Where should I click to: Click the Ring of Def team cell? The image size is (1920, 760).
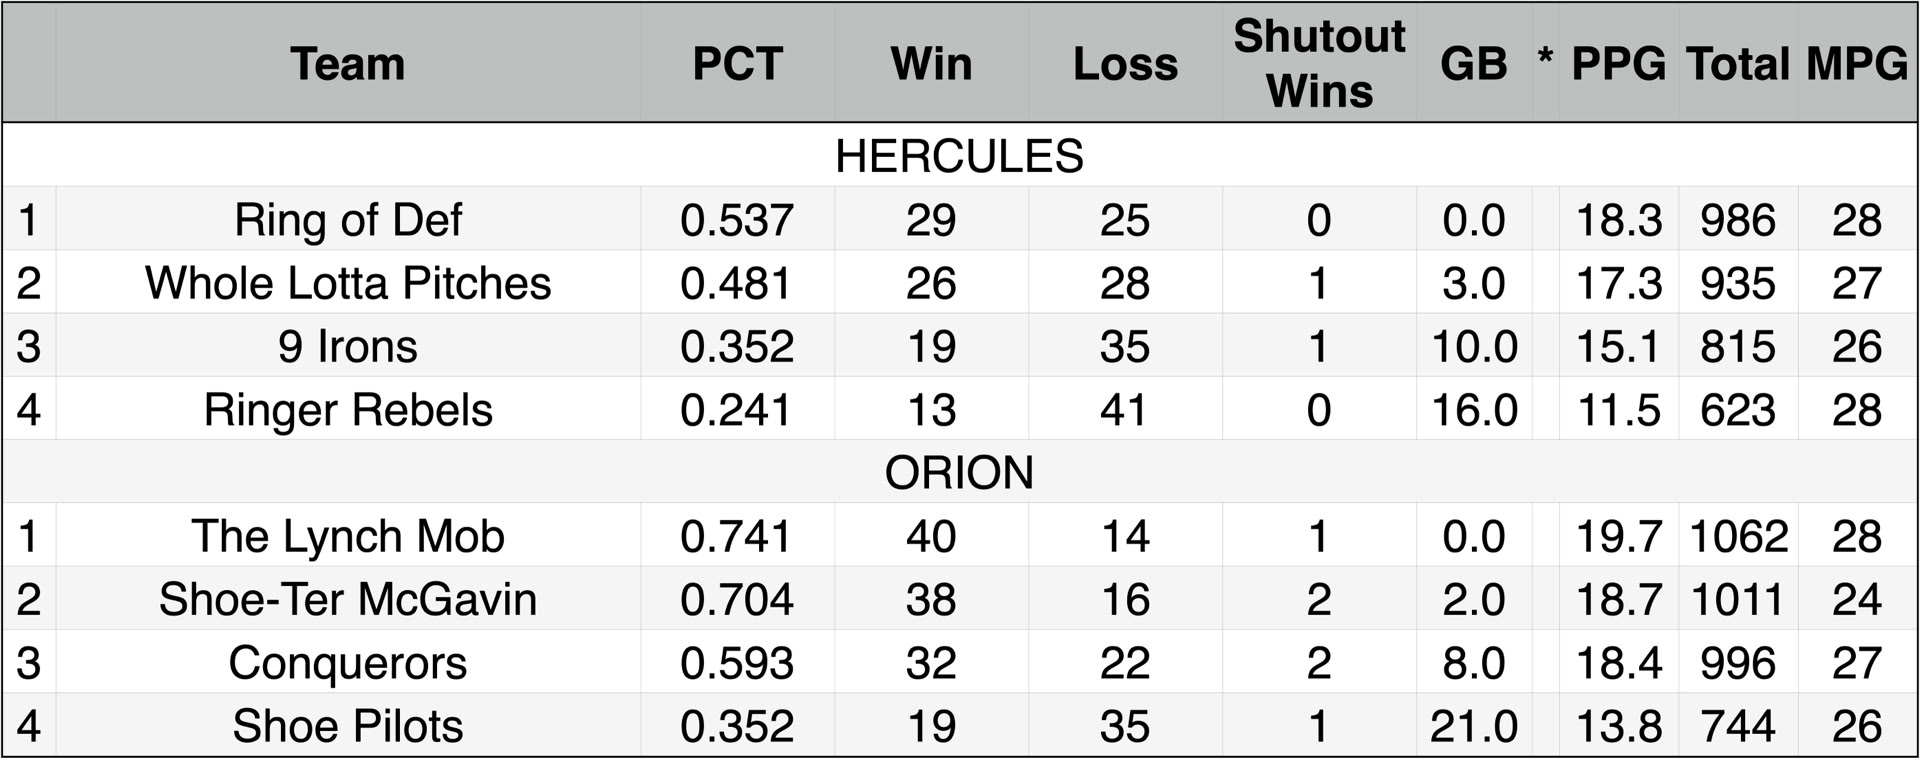tap(347, 220)
